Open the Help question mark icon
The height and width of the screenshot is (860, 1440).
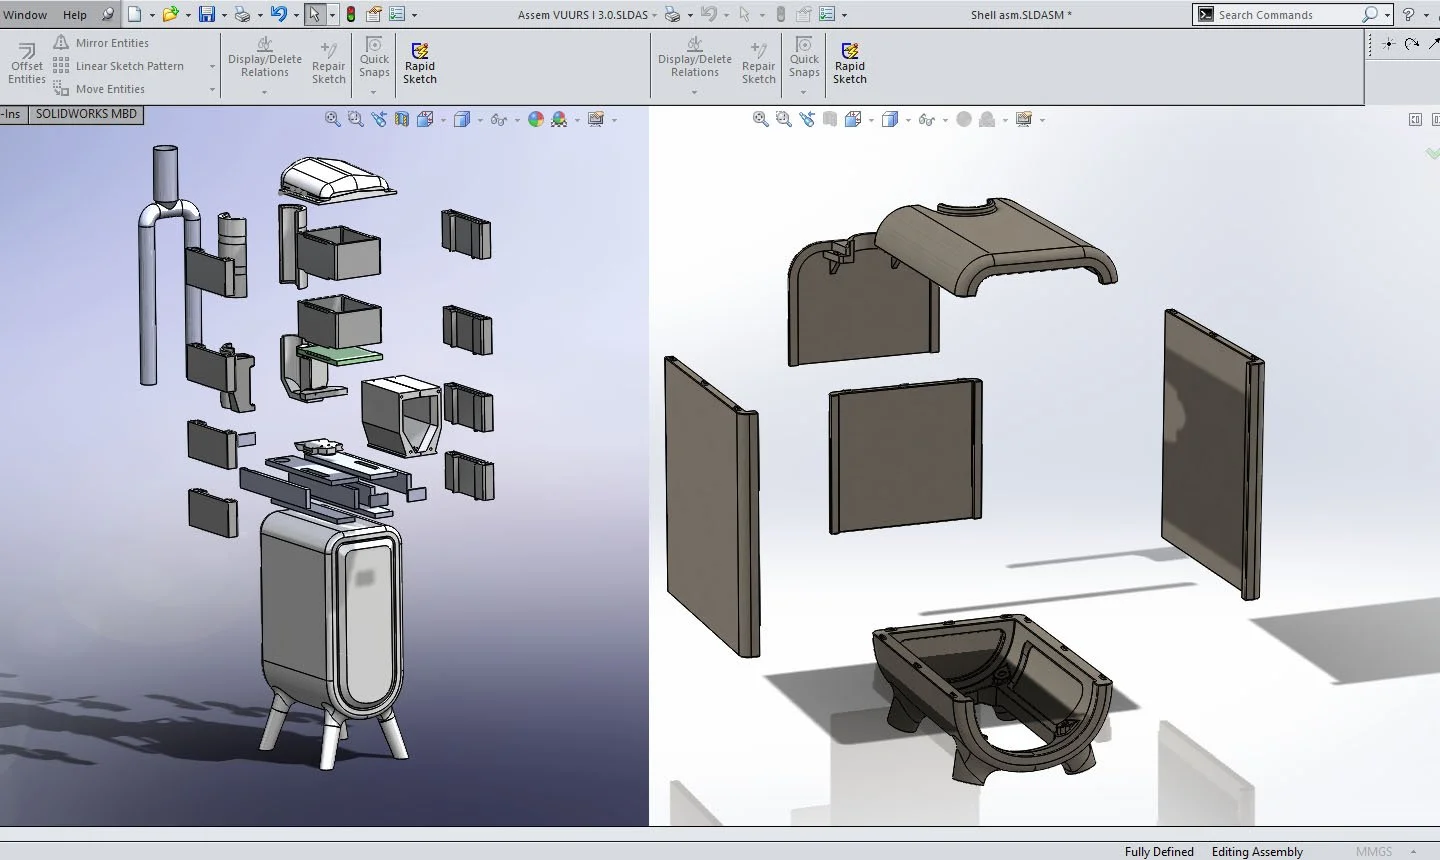1409,14
